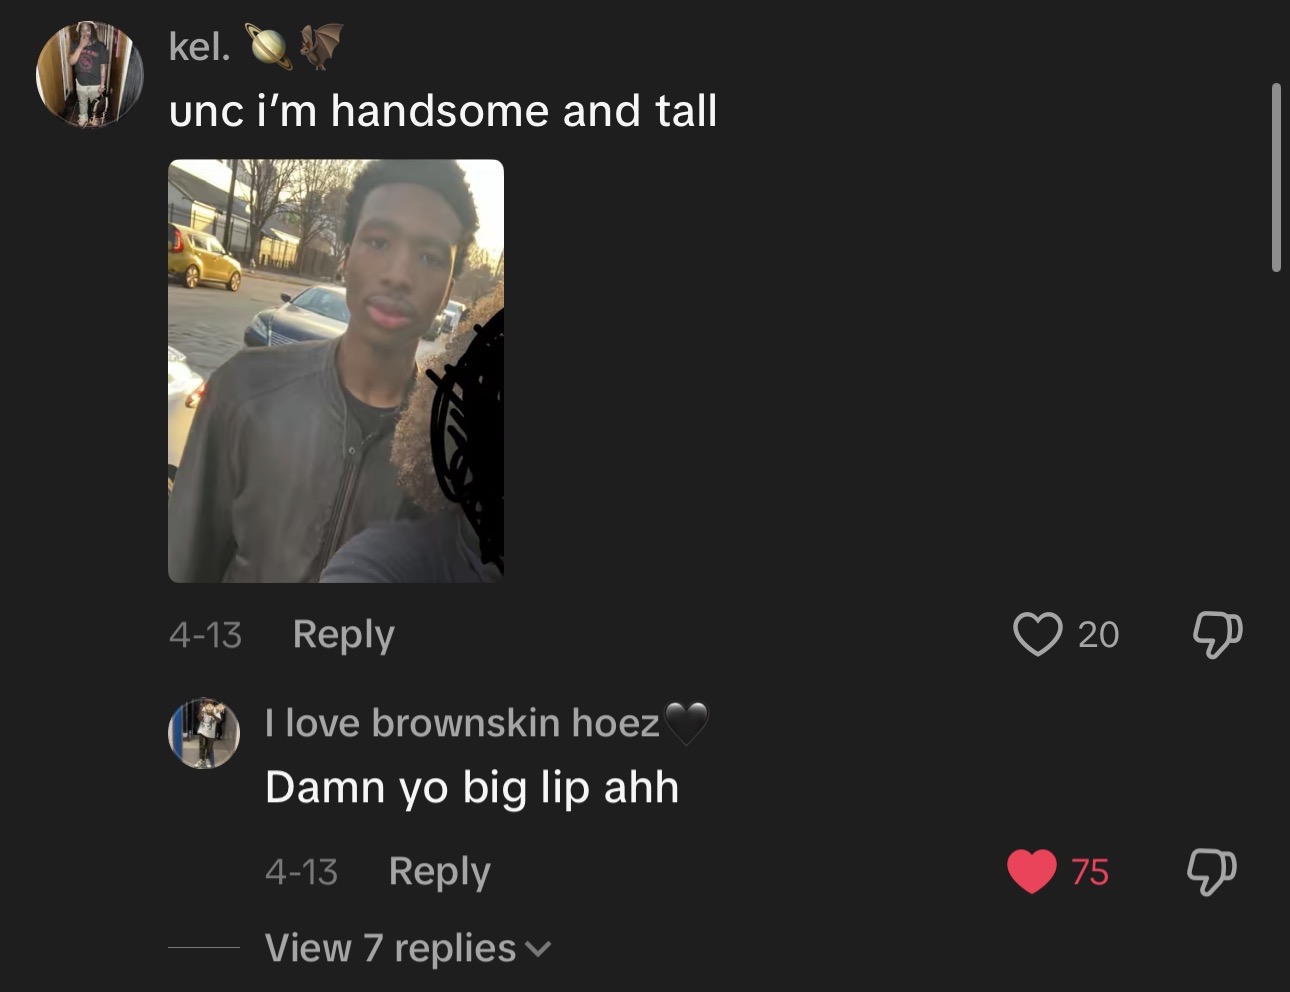Open kel.'s profile picture
Image resolution: width=1290 pixels, height=992 pixels.
(x=90, y=75)
